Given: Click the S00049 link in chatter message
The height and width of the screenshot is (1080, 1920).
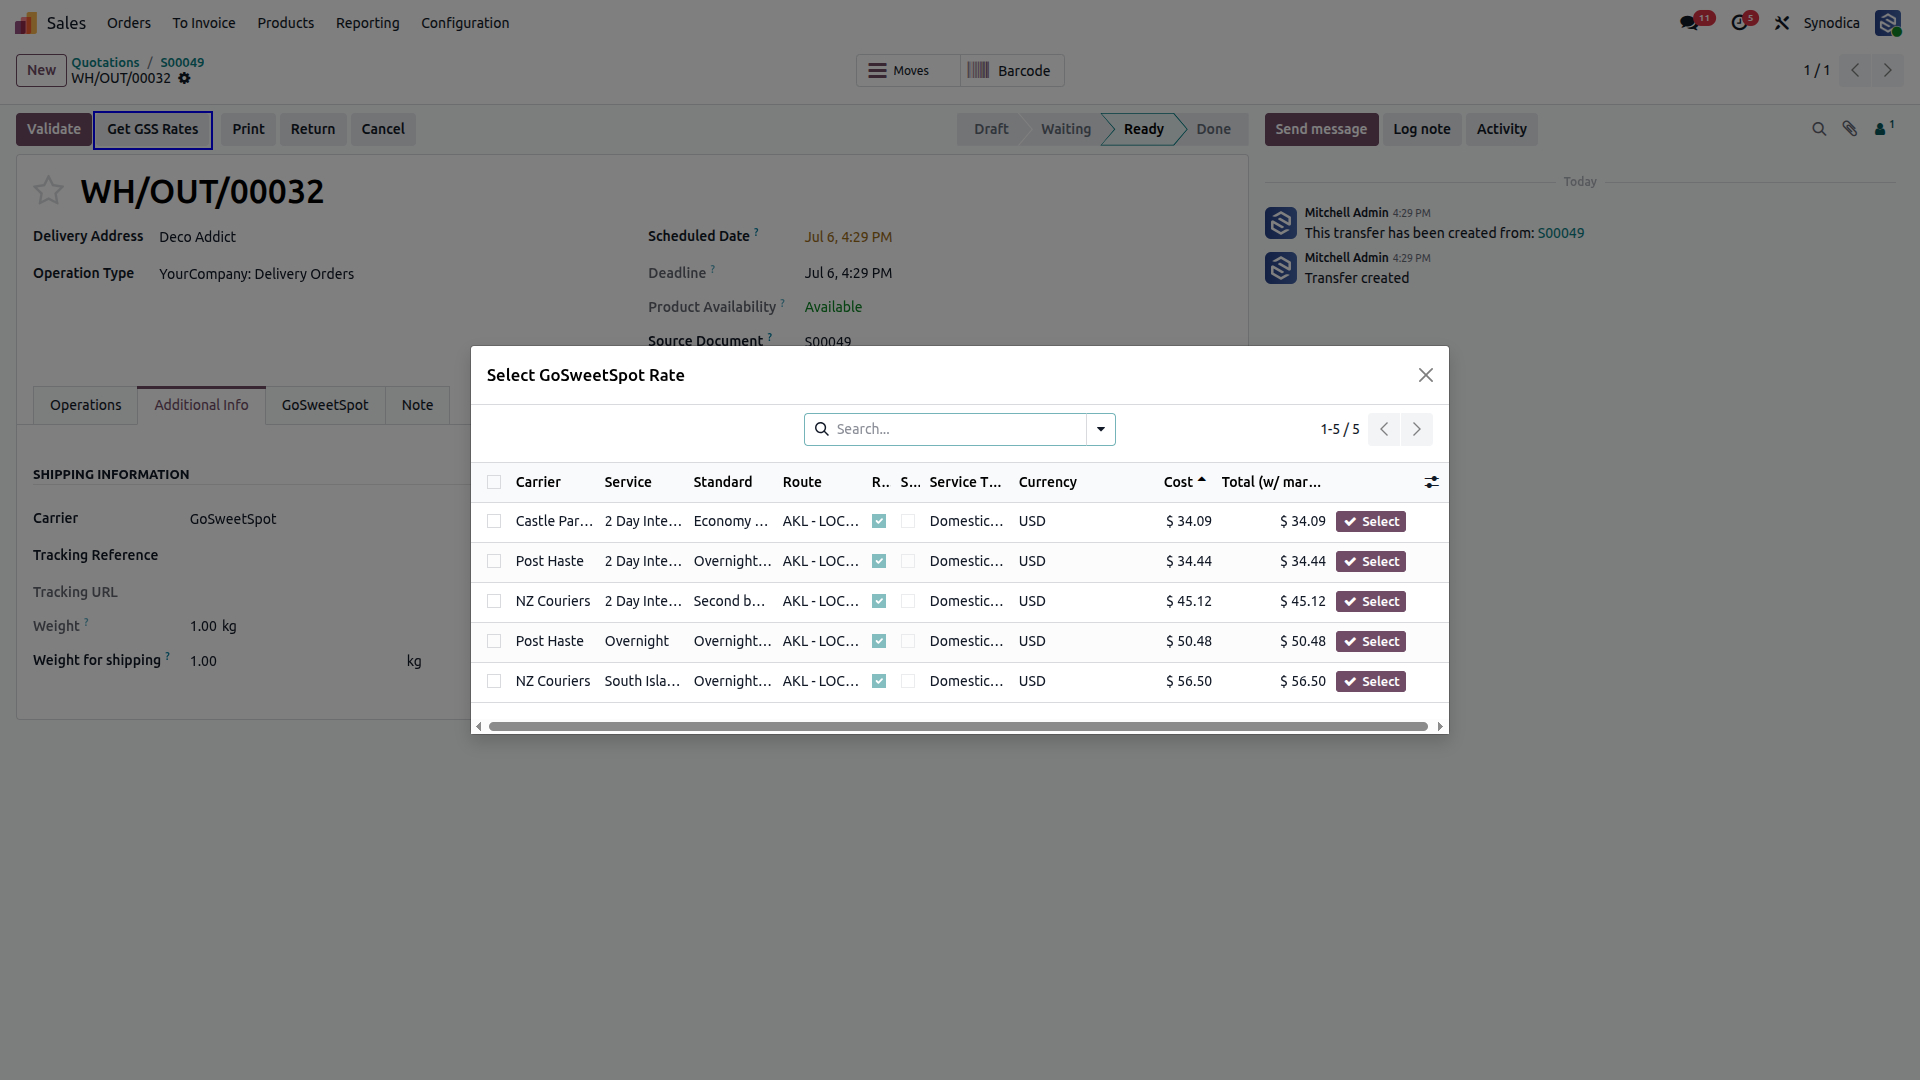Looking at the screenshot, I should [1560, 233].
